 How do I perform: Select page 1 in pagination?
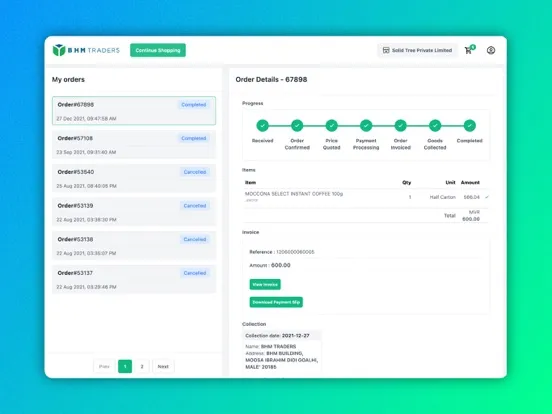125,366
